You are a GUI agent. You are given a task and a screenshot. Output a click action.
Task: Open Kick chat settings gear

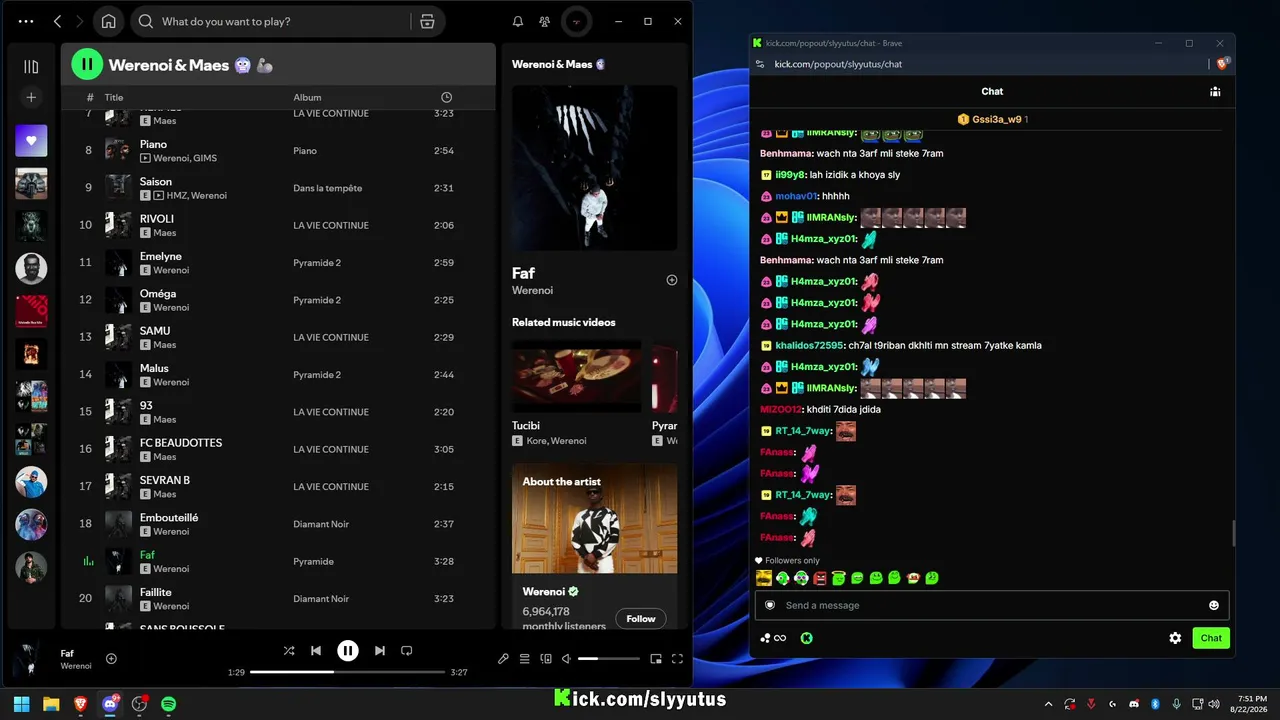coord(1176,638)
